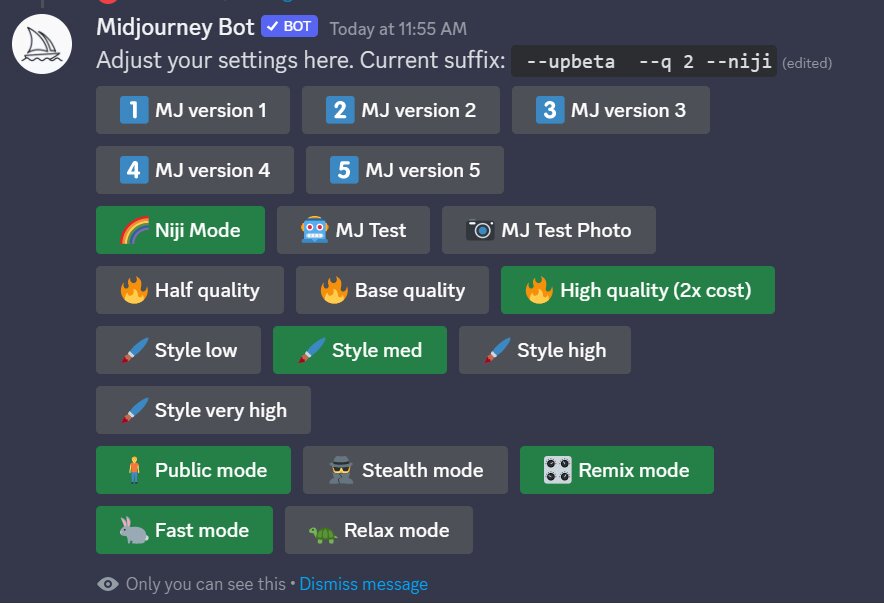The height and width of the screenshot is (603, 884).
Task: Toggle Niji Mode off
Action: pyautogui.click(x=180, y=230)
